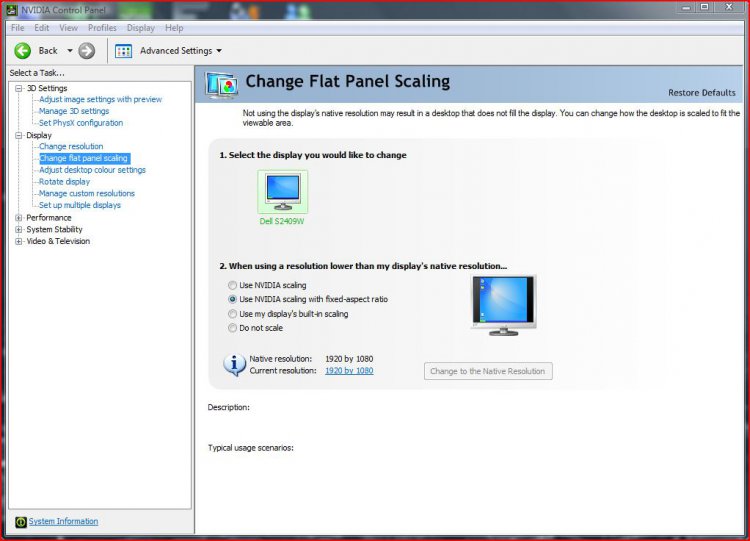
Task: Select Use NVIDIA scaling radio button
Action: pyautogui.click(x=232, y=285)
